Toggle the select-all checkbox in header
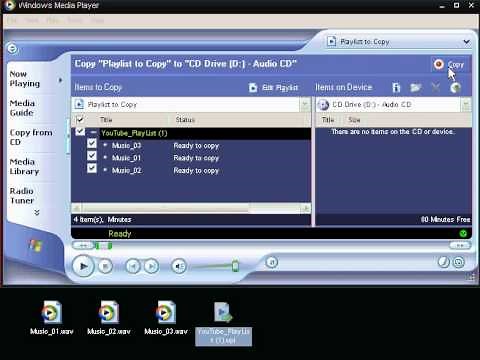The height and width of the screenshot is (360, 480). (80, 119)
